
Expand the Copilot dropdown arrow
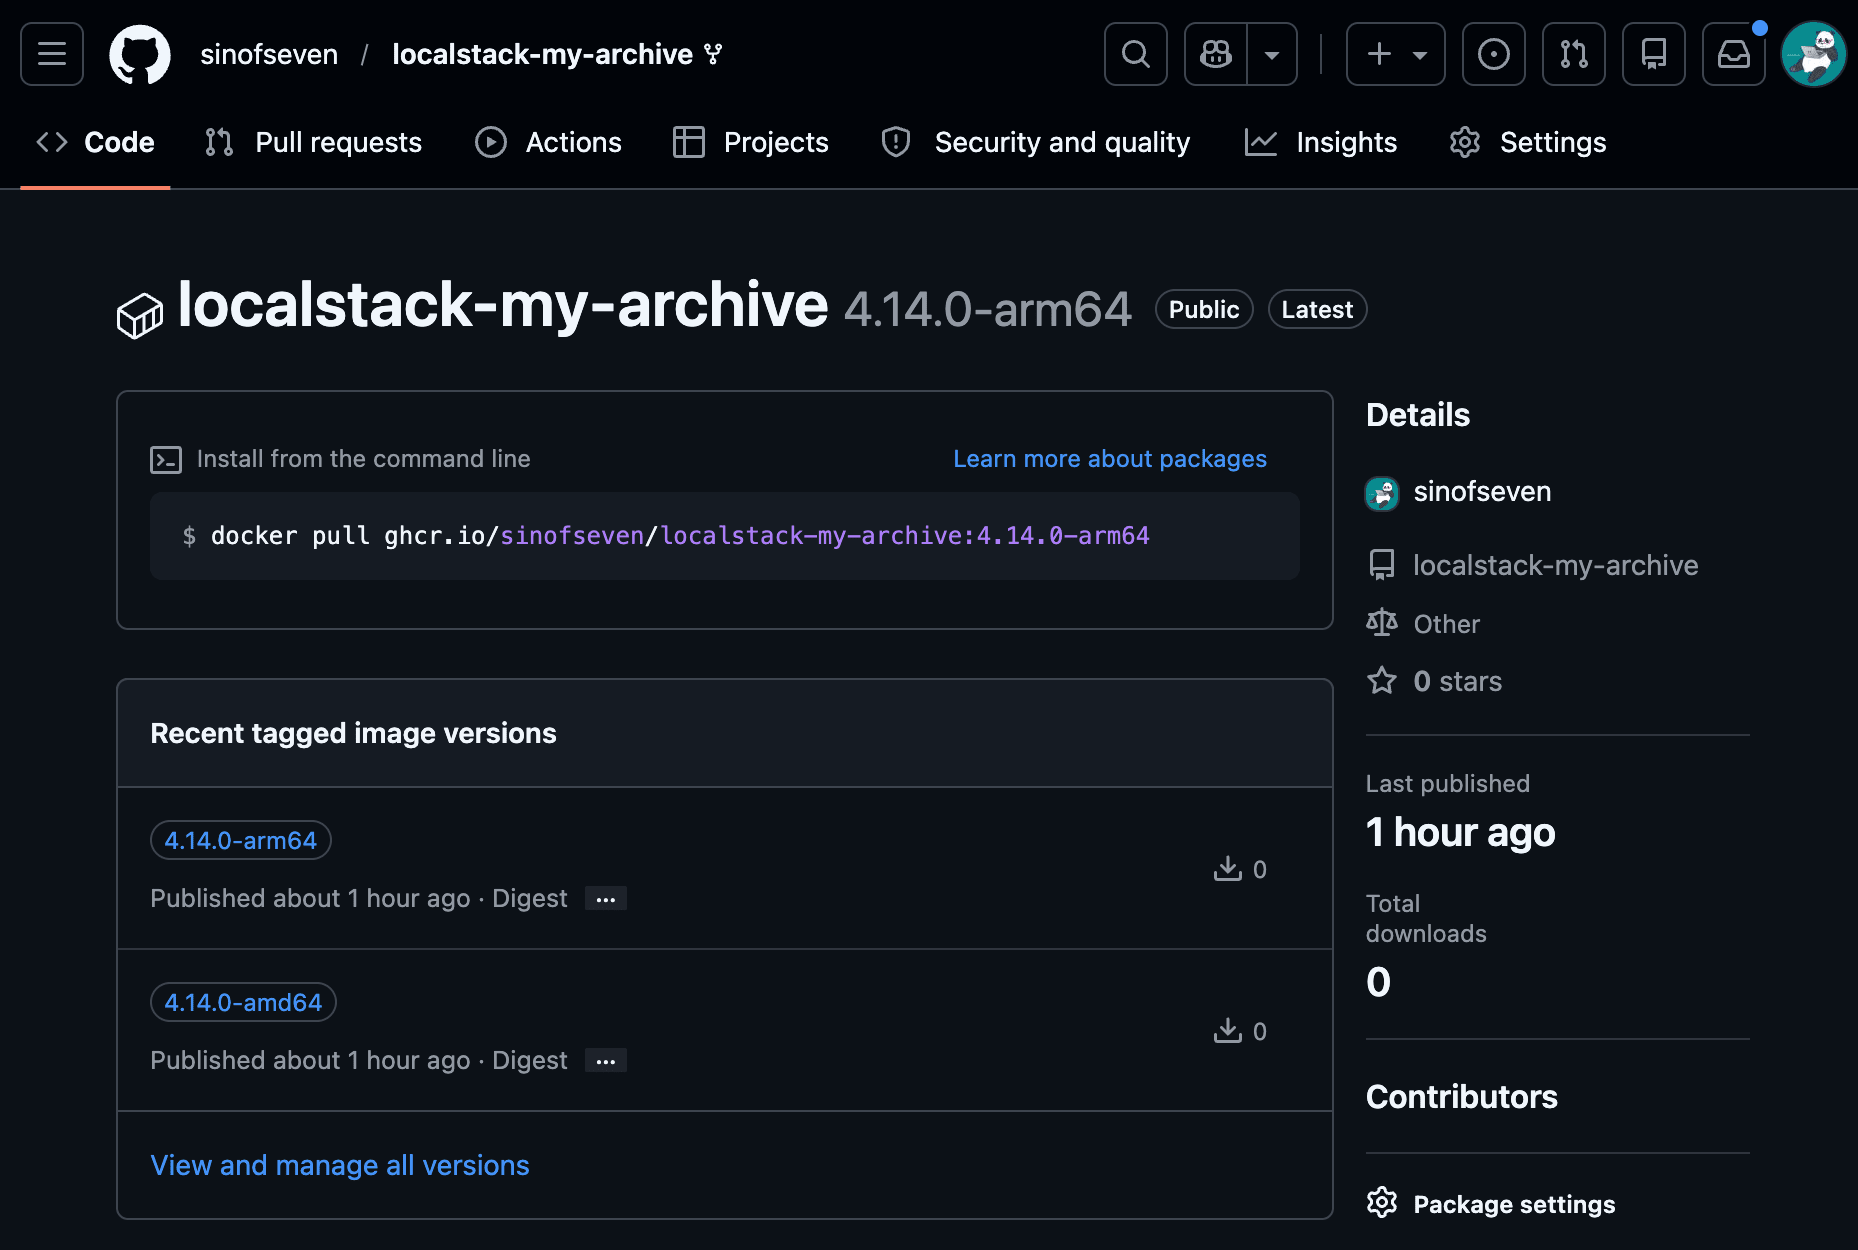pyautogui.click(x=1272, y=54)
